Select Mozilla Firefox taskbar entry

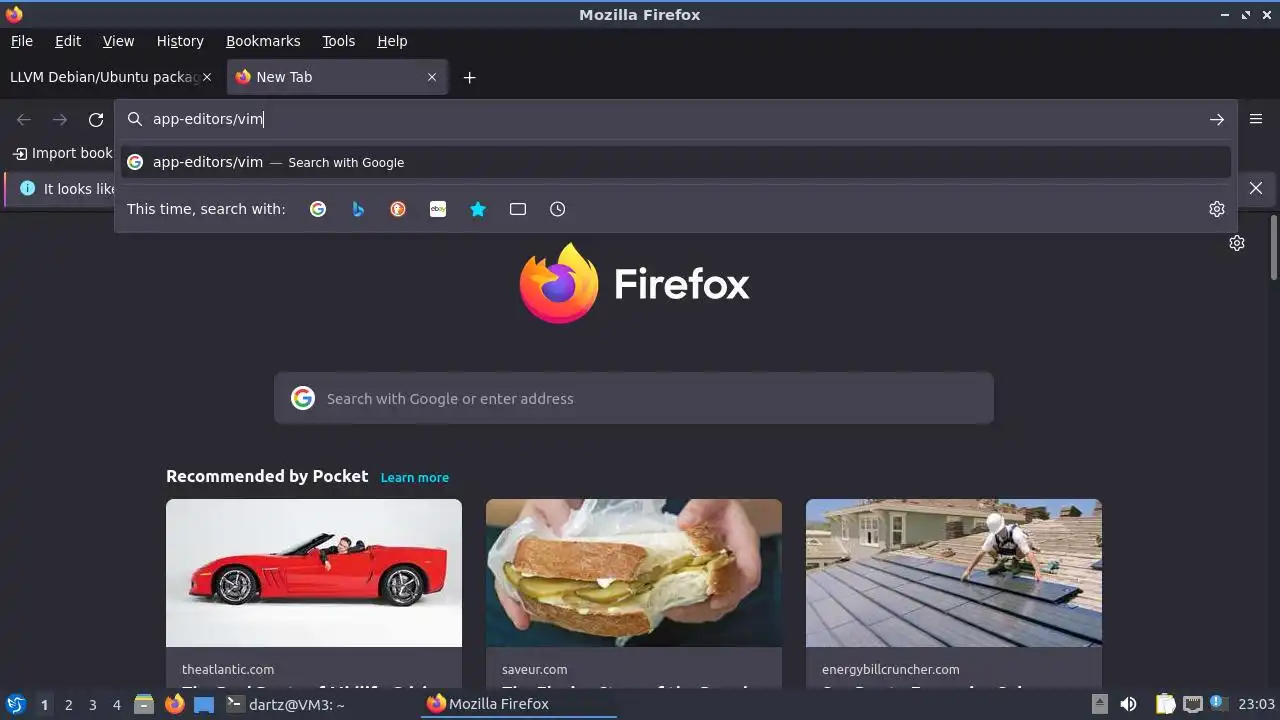point(518,704)
